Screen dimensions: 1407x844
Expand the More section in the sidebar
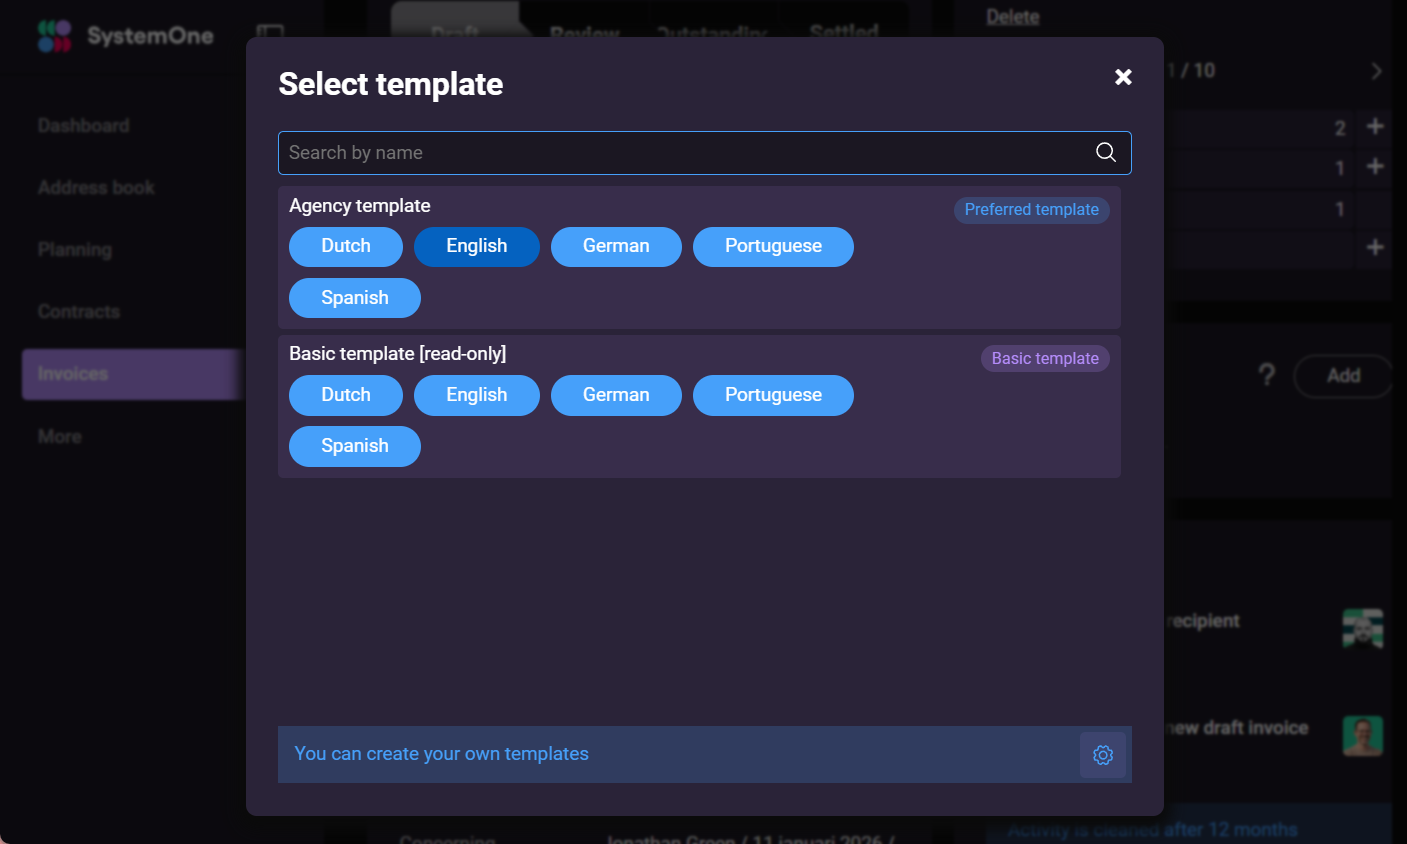pyautogui.click(x=59, y=436)
